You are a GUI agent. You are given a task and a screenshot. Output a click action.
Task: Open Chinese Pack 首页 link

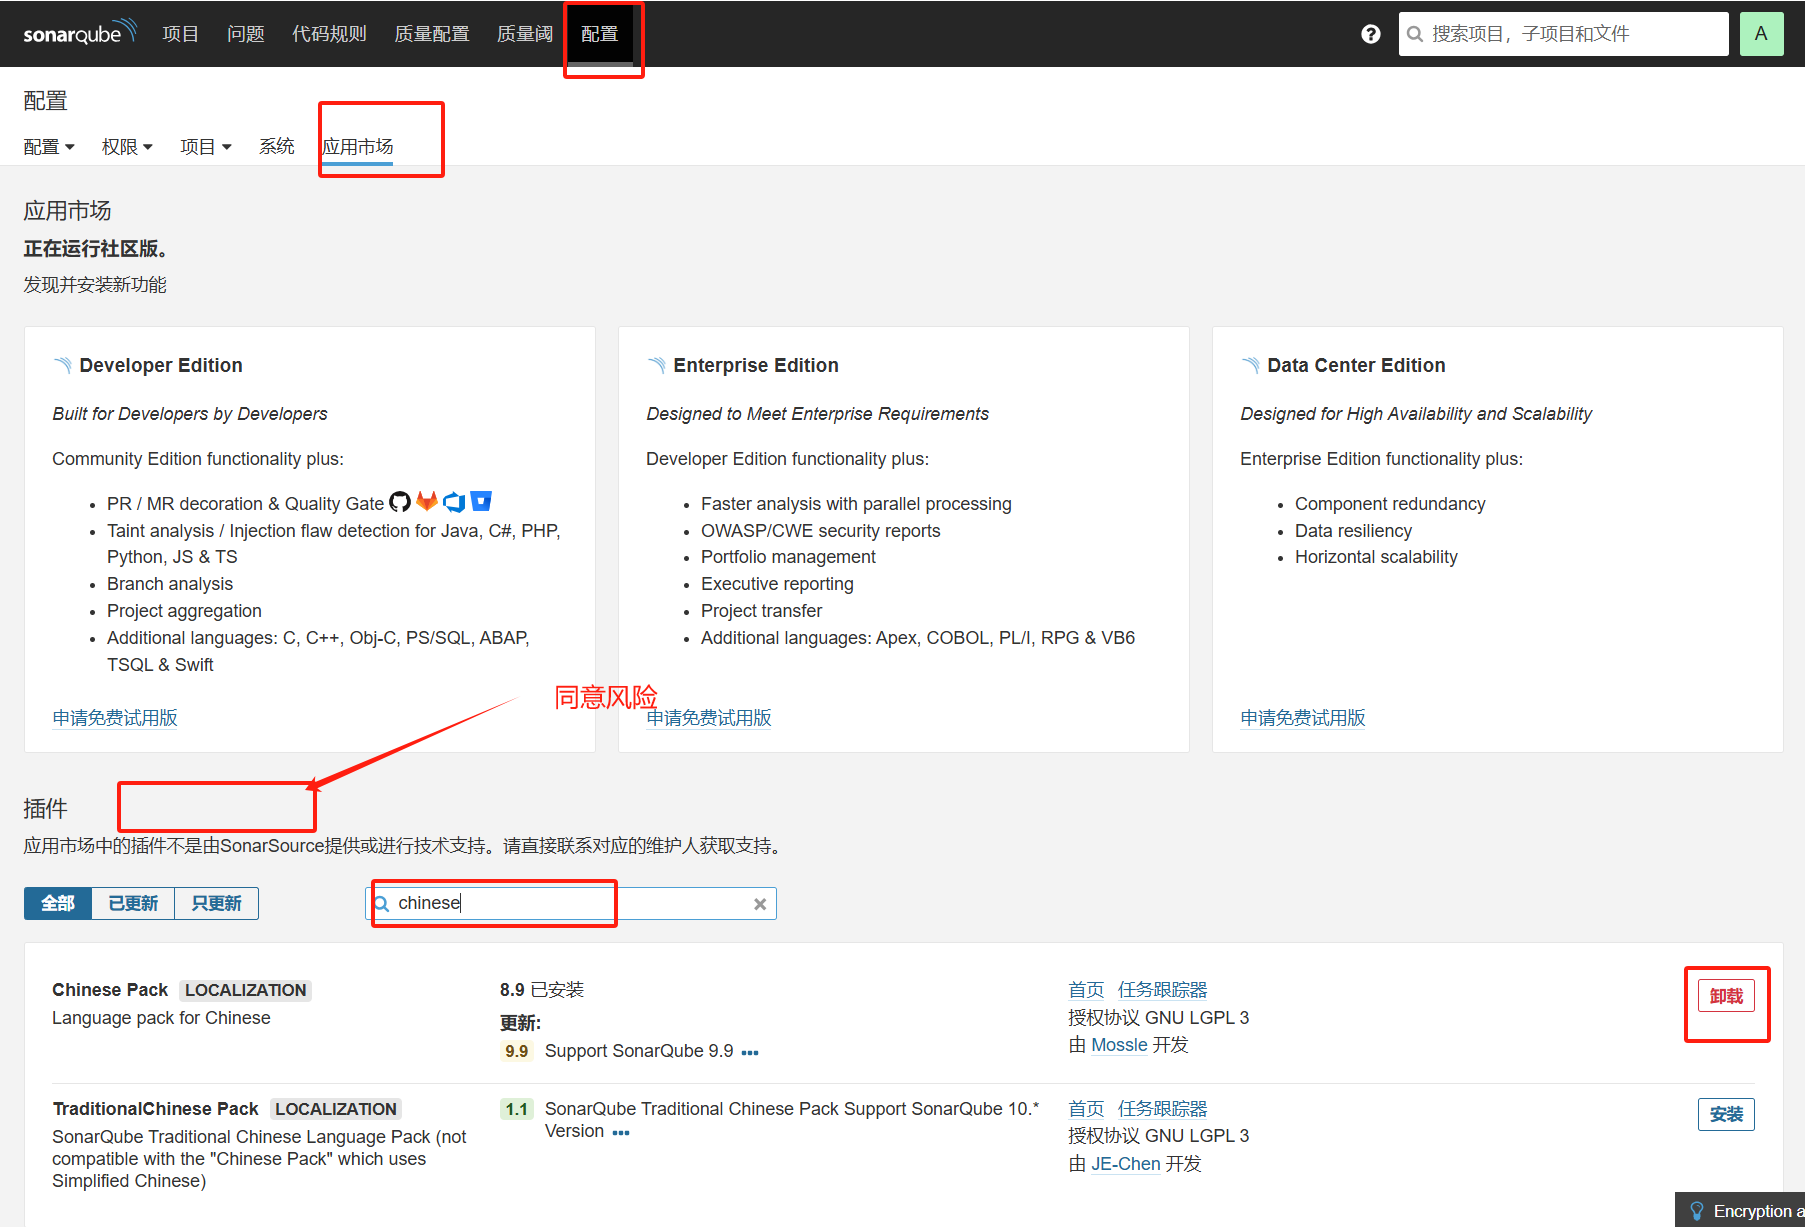tap(1086, 990)
